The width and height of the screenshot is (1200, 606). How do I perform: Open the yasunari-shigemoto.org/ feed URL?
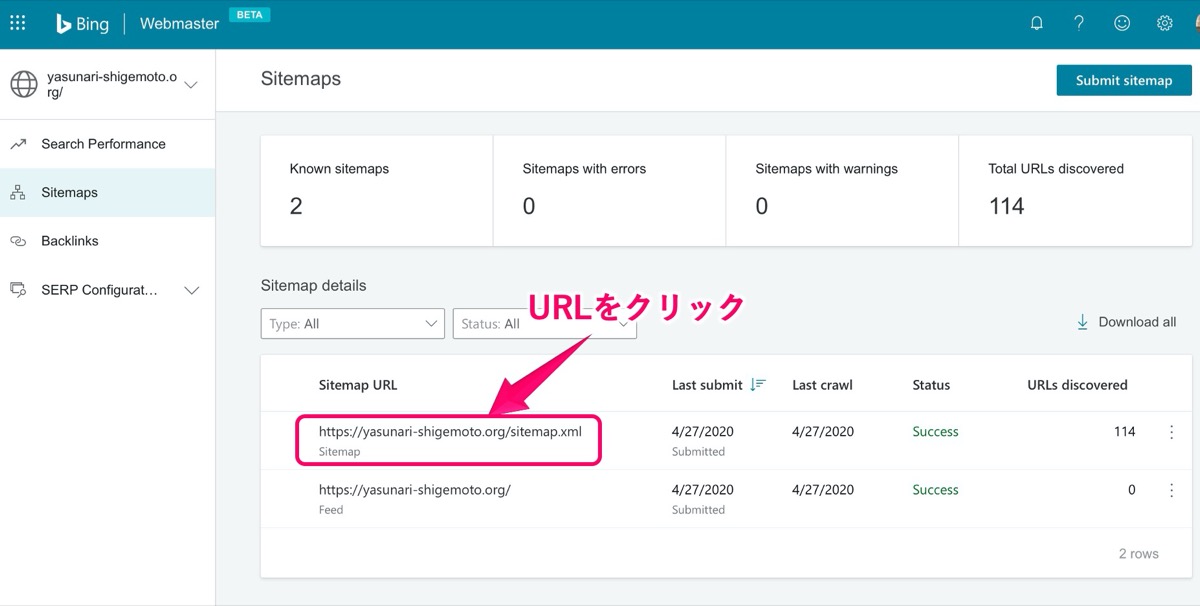tap(415, 490)
